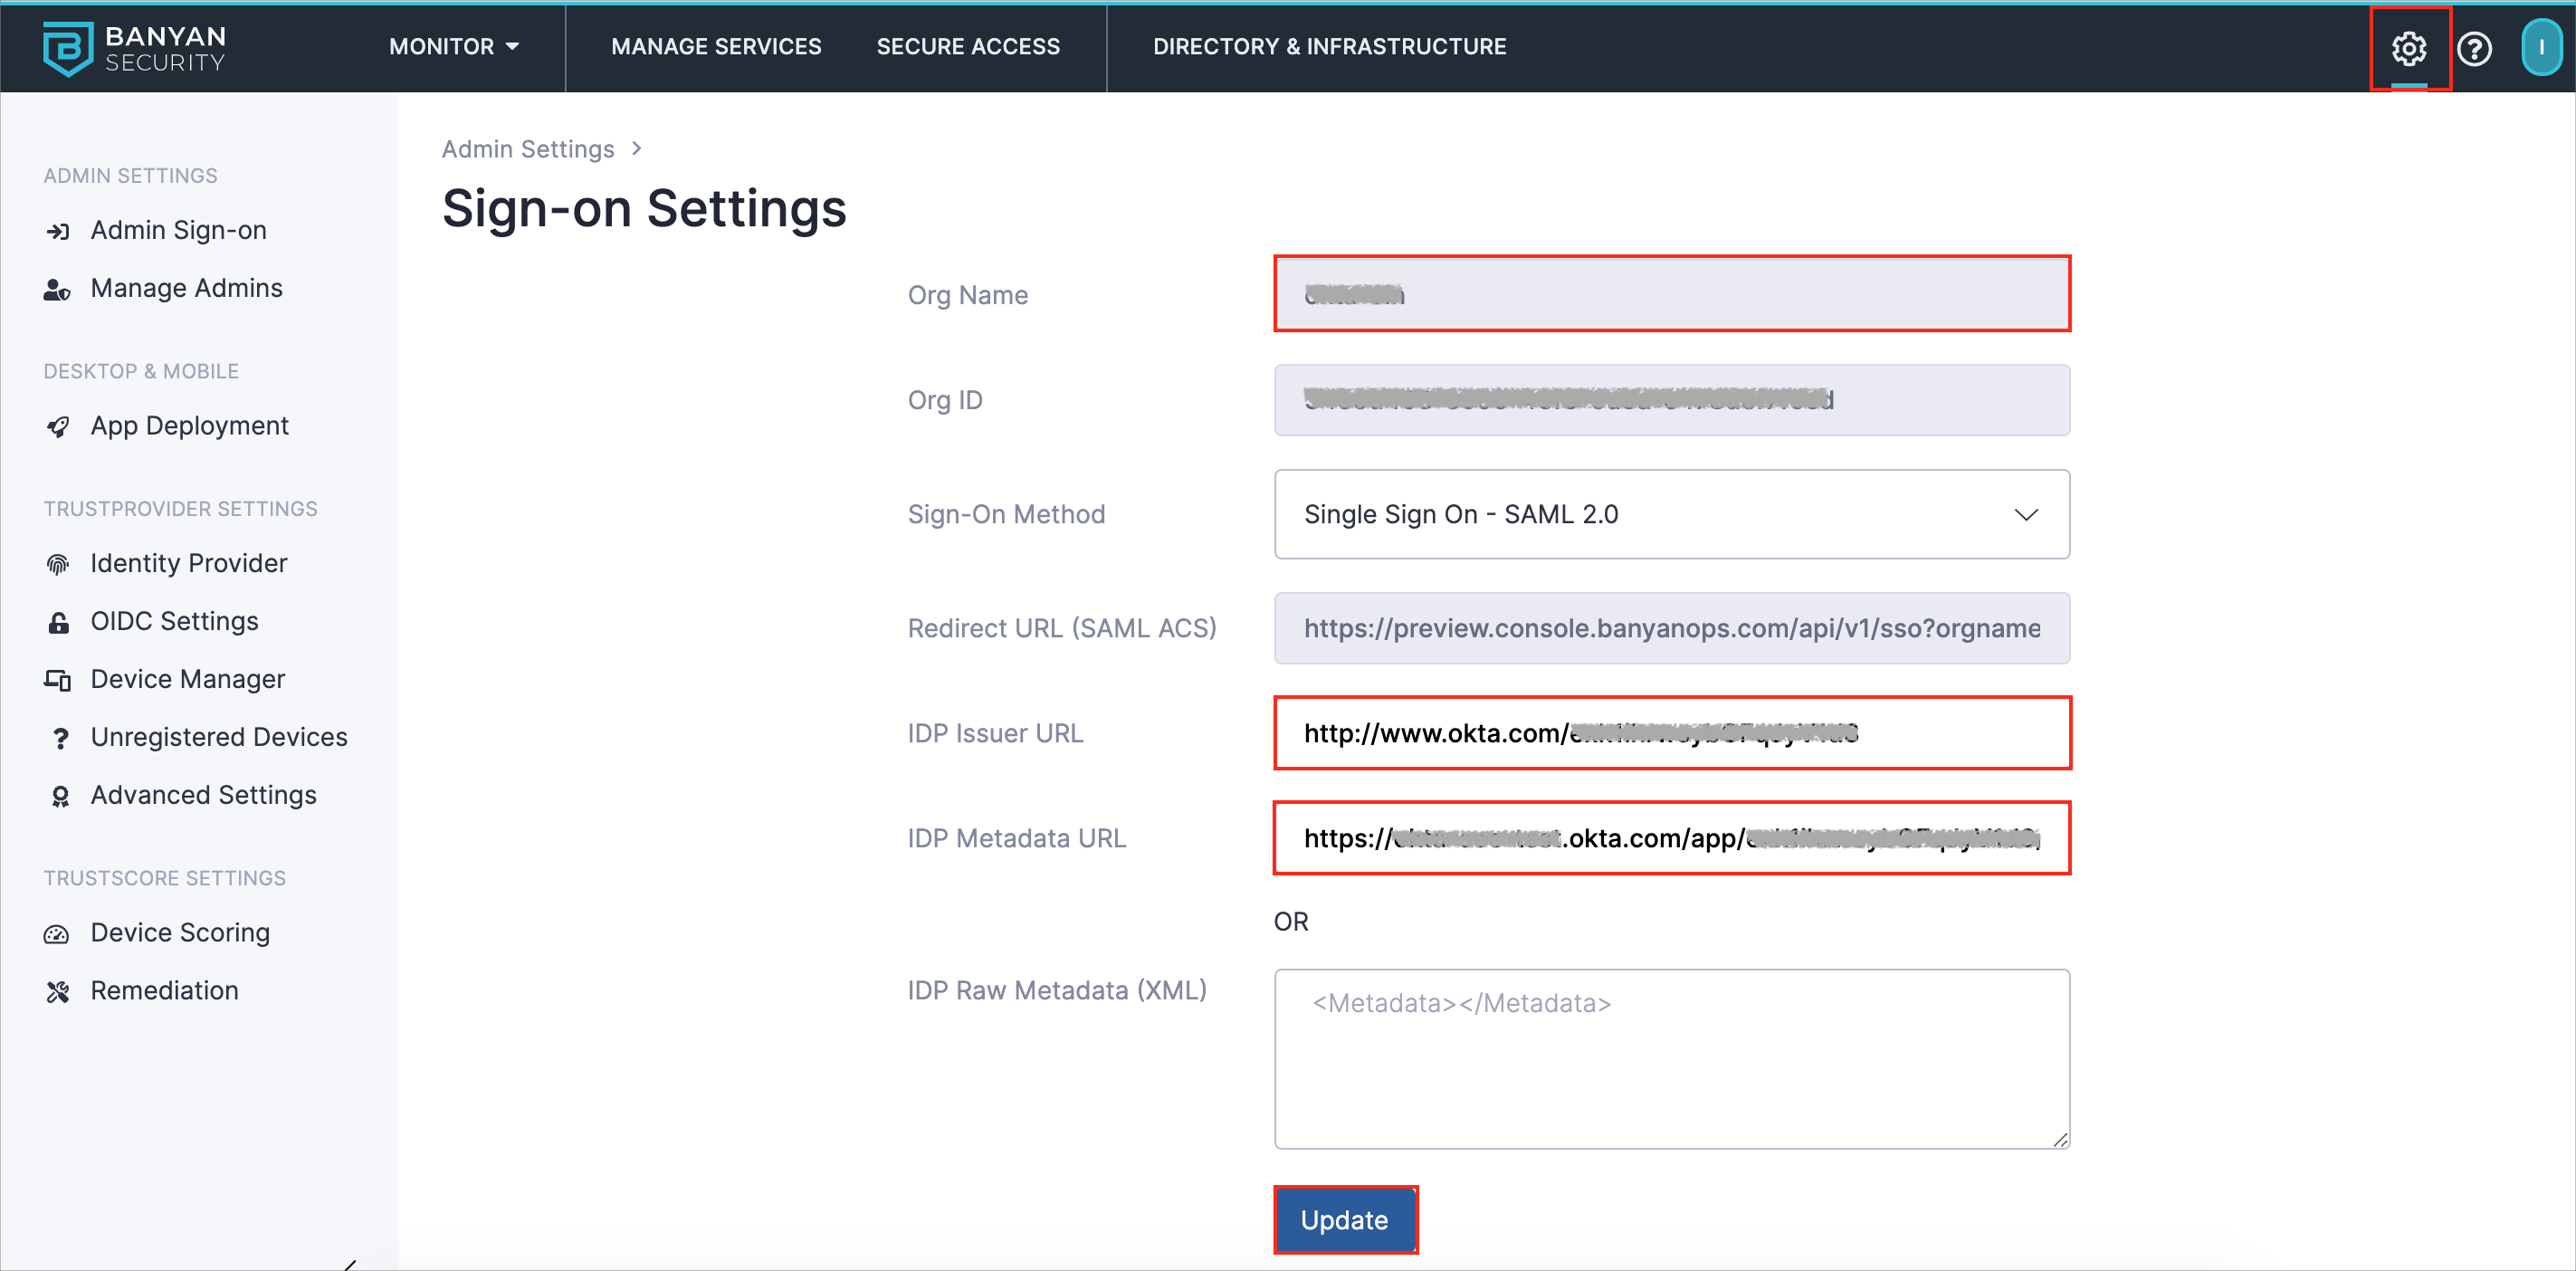
Task: Open Secure Access menu
Action: [968, 47]
